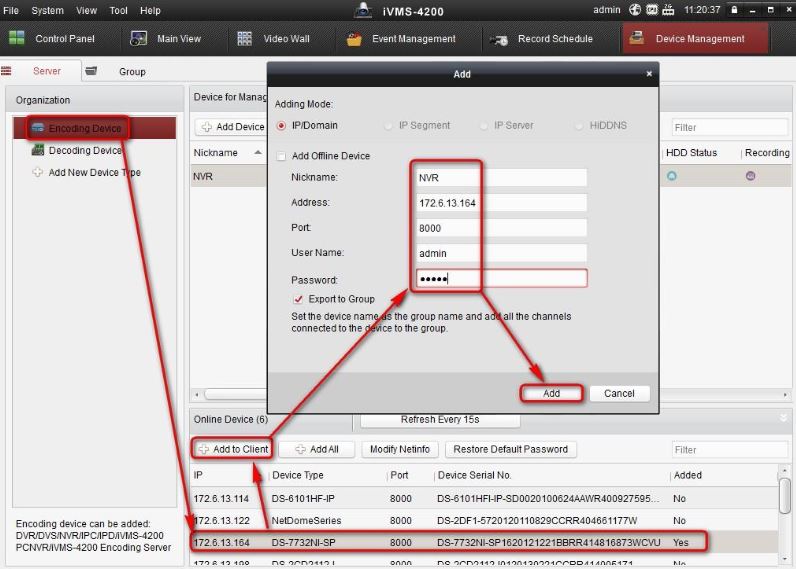Open the Control Panel tab icon
The height and width of the screenshot is (569, 796).
pos(17,38)
